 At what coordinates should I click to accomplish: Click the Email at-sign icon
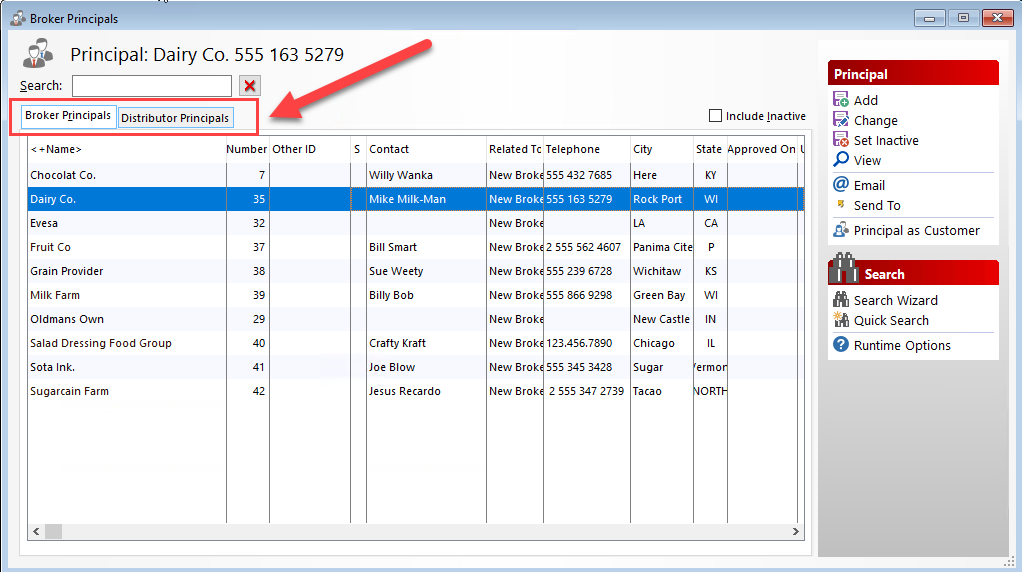pyautogui.click(x=841, y=184)
